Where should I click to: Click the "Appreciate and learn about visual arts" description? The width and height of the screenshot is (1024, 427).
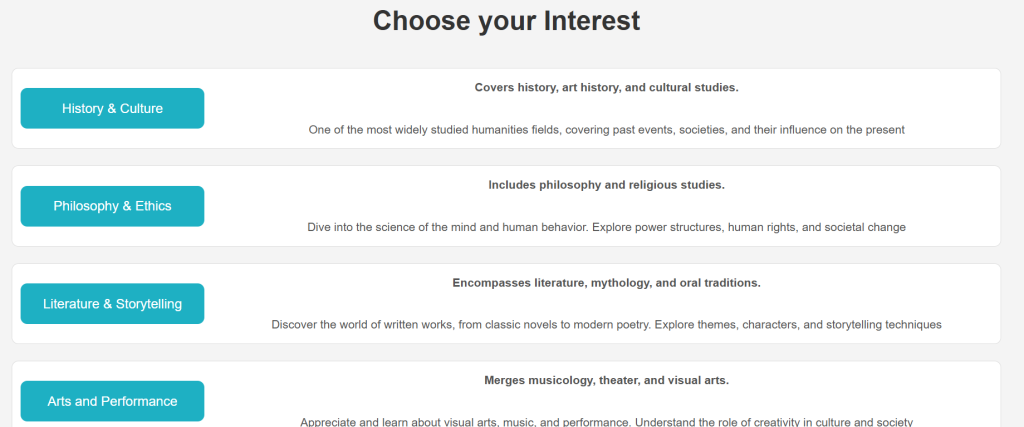click(x=606, y=421)
